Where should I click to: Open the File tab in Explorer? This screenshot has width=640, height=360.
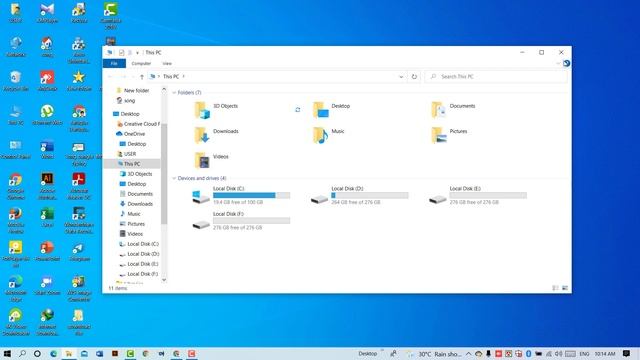114,63
